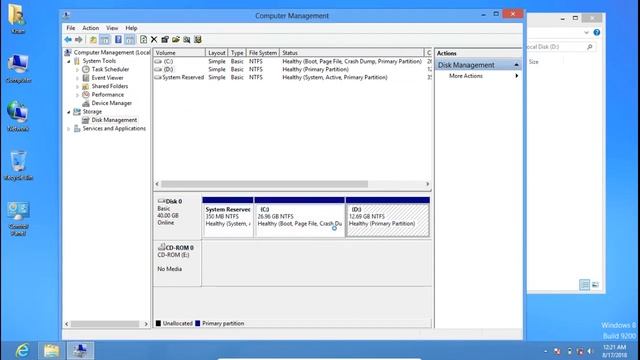640x360 pixels.
Task: Click the Action Center flag tray icon
Action: (x=557, y=351)
